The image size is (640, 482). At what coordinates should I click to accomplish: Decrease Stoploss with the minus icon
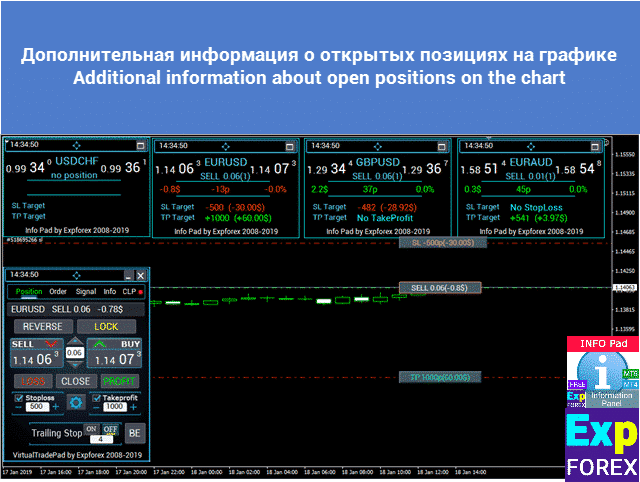point(18,408)
